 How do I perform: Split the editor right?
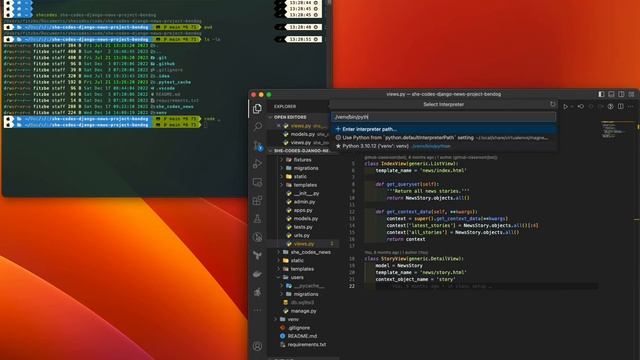(620, 107)
